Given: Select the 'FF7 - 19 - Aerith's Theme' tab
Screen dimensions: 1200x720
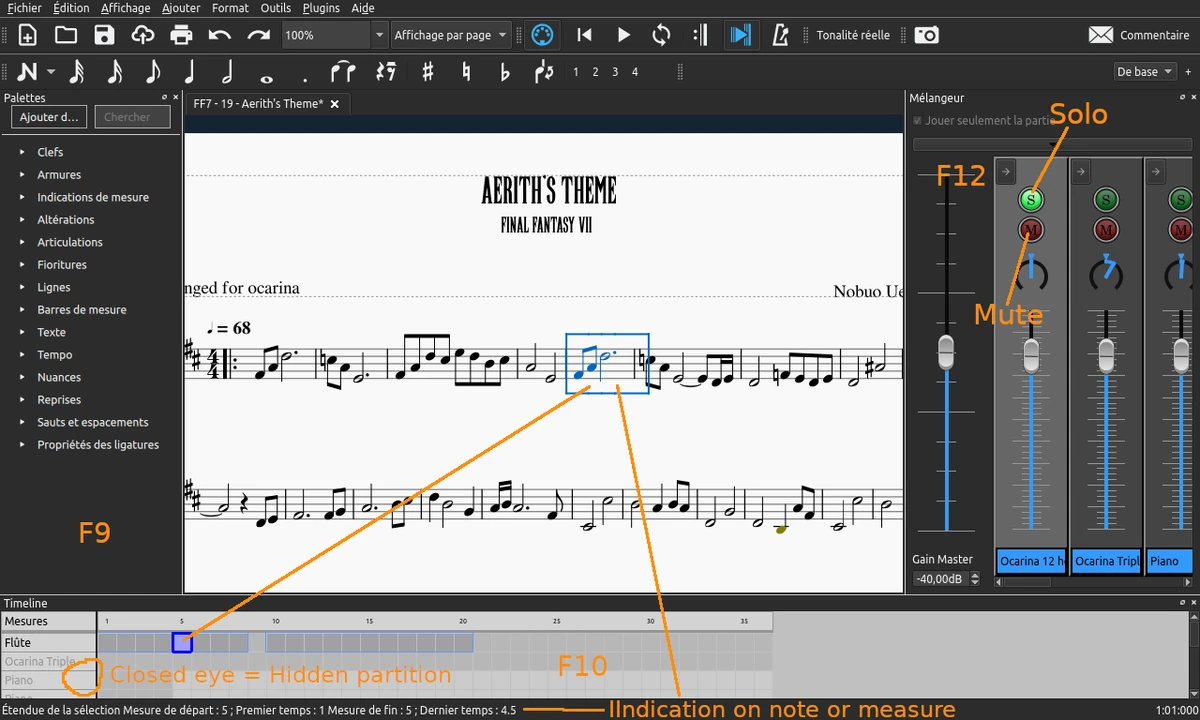Looking at the screenshot, I should point(260,103).
